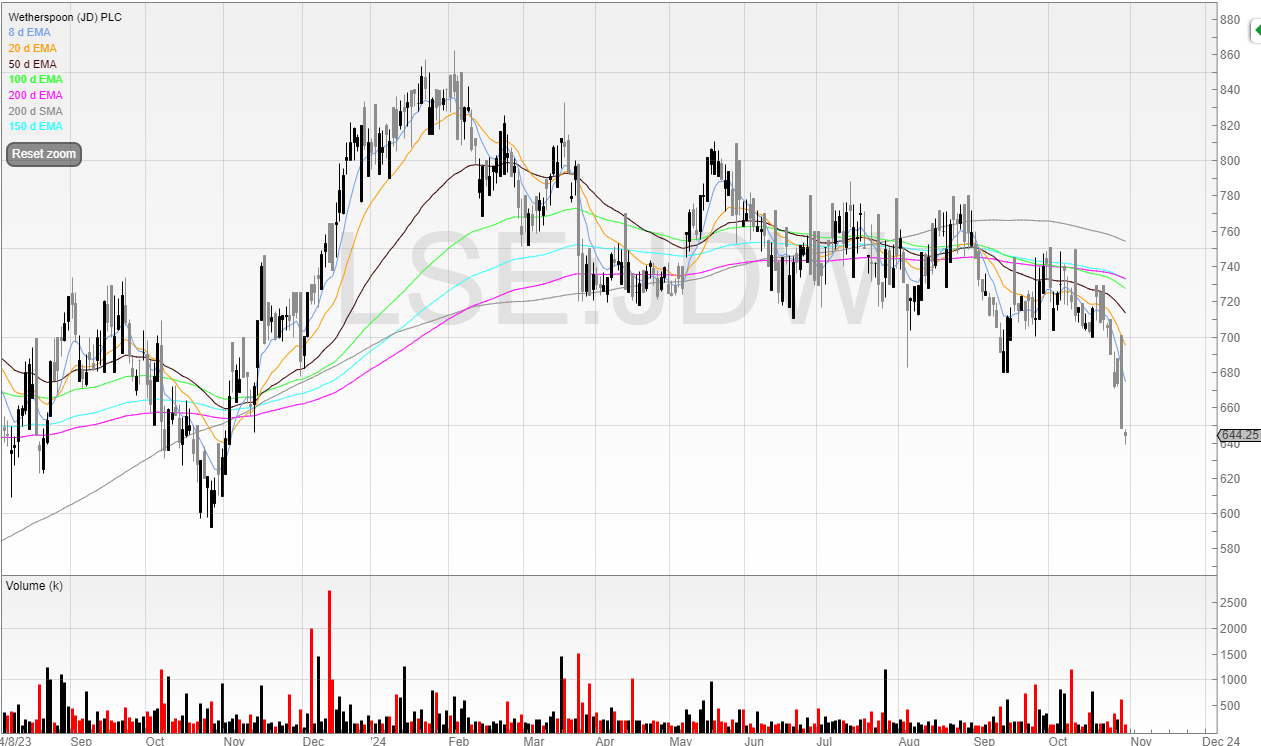Toggle the 20 d EMA legend entry
The image size is (1261, 746).
pos(33,48)
